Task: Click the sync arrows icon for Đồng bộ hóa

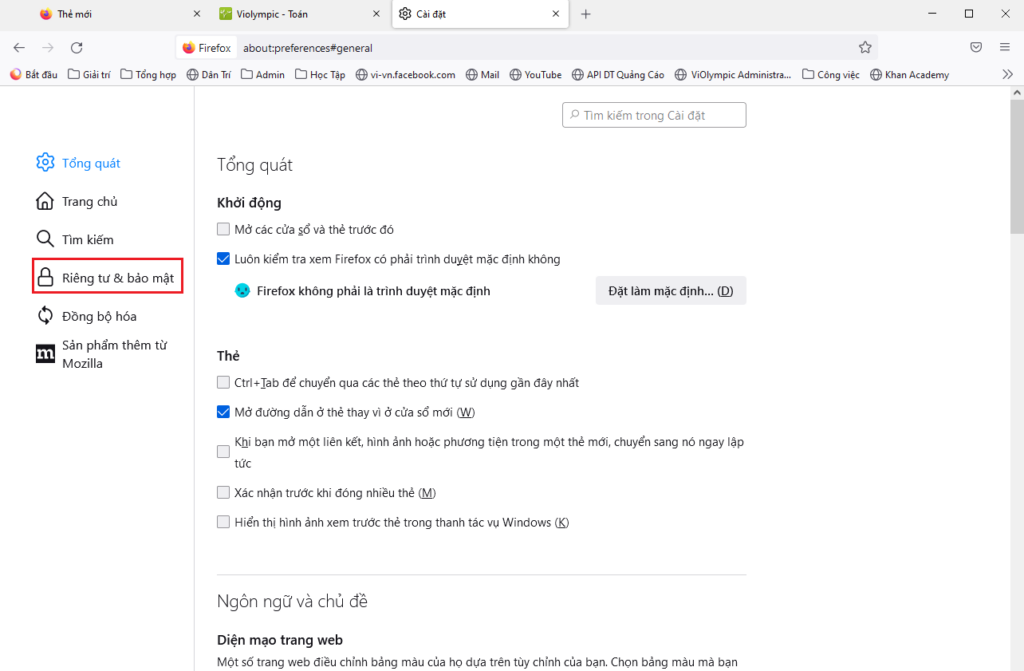Action: click(44, 316)
